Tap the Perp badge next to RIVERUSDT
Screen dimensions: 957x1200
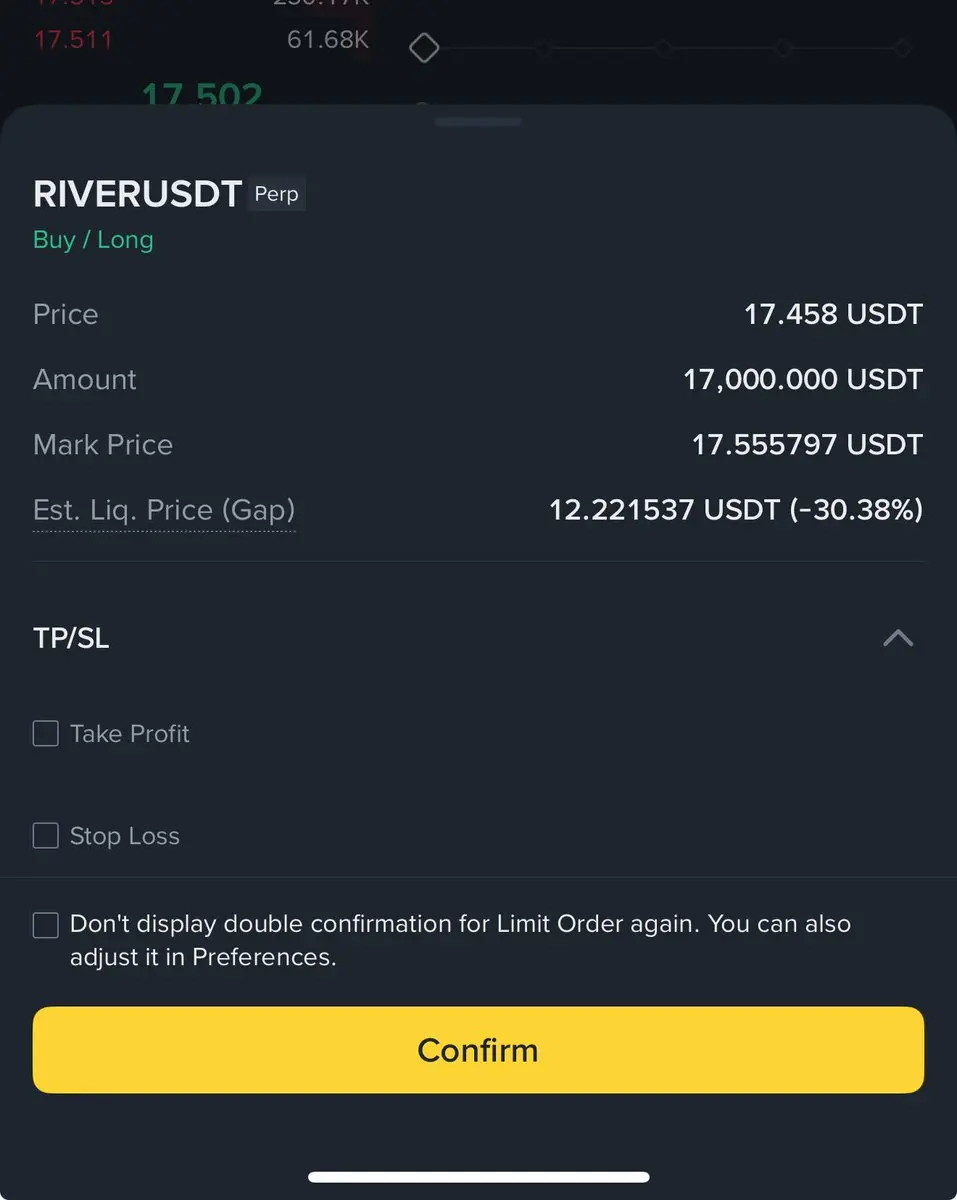coord(277,194)
